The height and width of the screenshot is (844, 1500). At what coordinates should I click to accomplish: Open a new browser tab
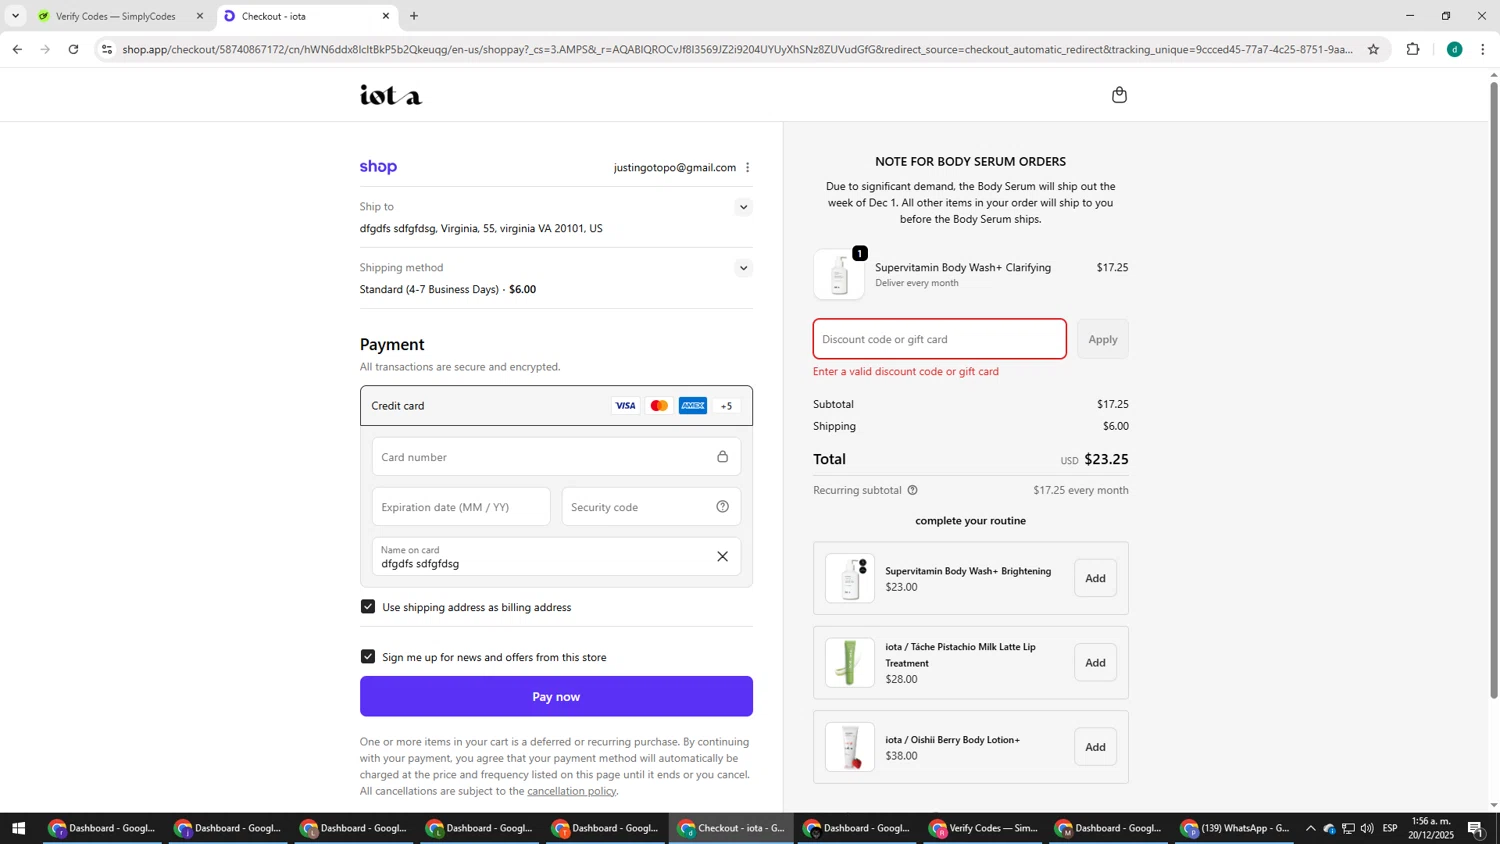click(414, 16)
